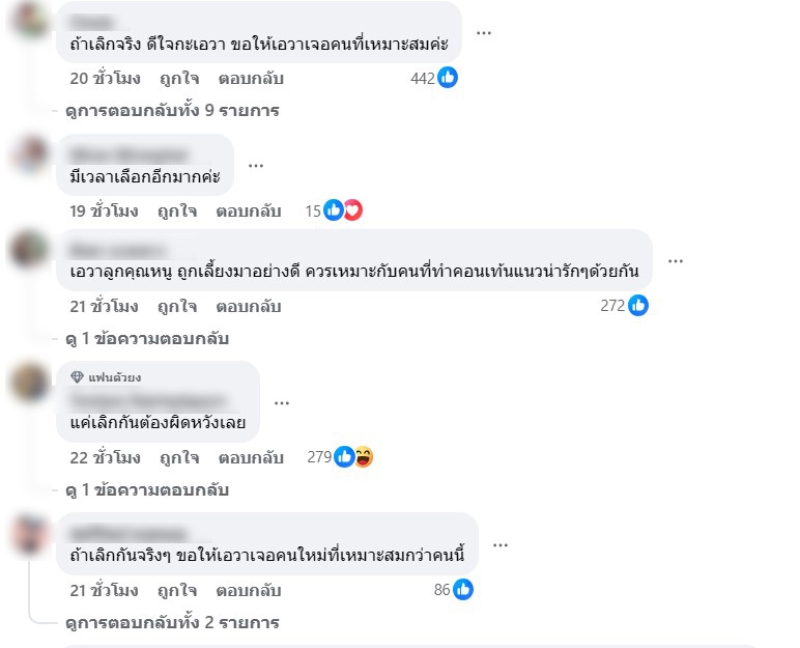Screen dimensions: 800x648
Task: Open options menu for the 442-likes comment
Action: [x=484, y=33]
